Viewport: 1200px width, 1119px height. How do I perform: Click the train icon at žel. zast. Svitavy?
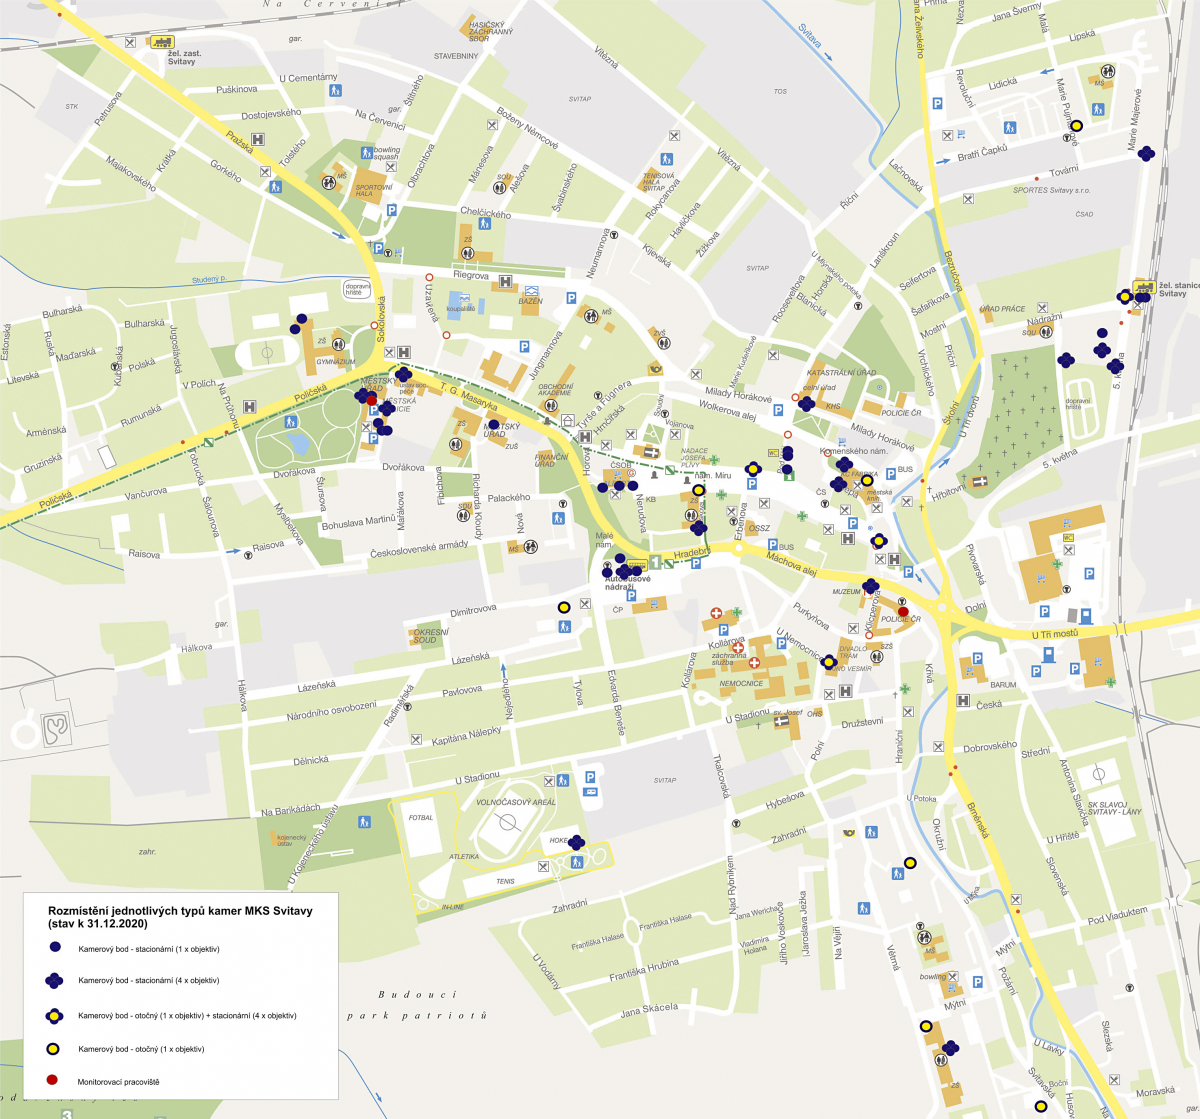click(160, 42)
